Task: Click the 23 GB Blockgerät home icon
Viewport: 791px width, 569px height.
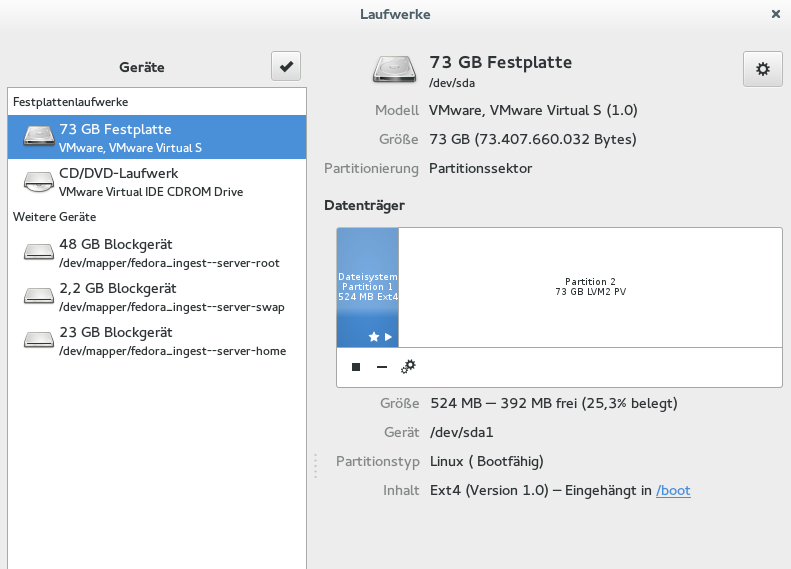Action: (x=39, y=341)
